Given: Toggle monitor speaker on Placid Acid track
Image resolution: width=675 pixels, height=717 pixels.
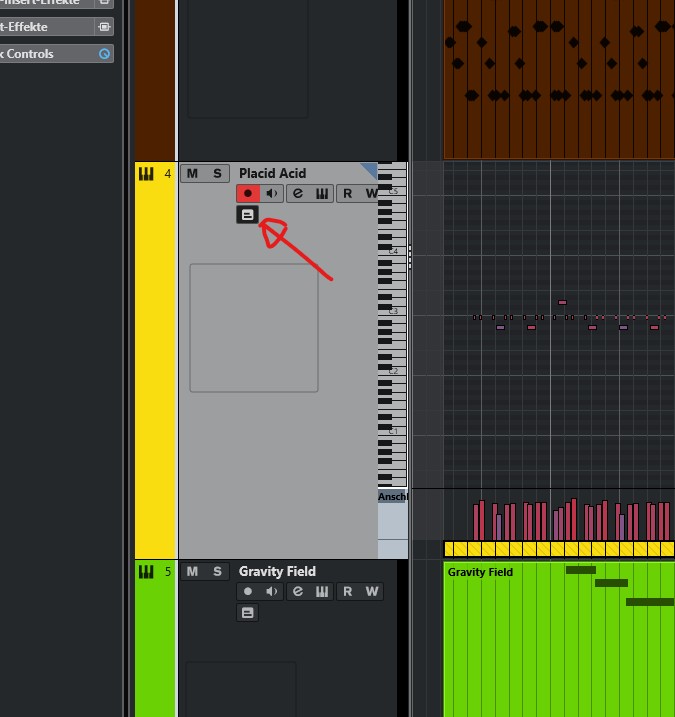Looking at the screenshot, I should click(x=272, y=194).
